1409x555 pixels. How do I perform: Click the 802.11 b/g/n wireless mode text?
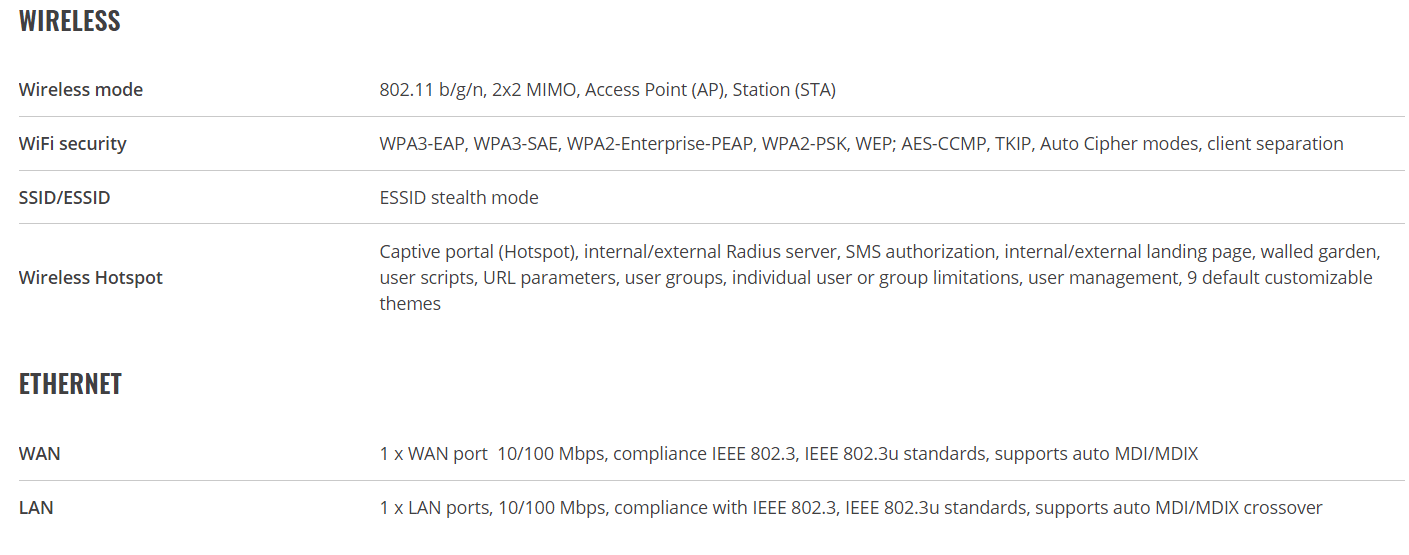pyautogui.click(x=433, y=90)
